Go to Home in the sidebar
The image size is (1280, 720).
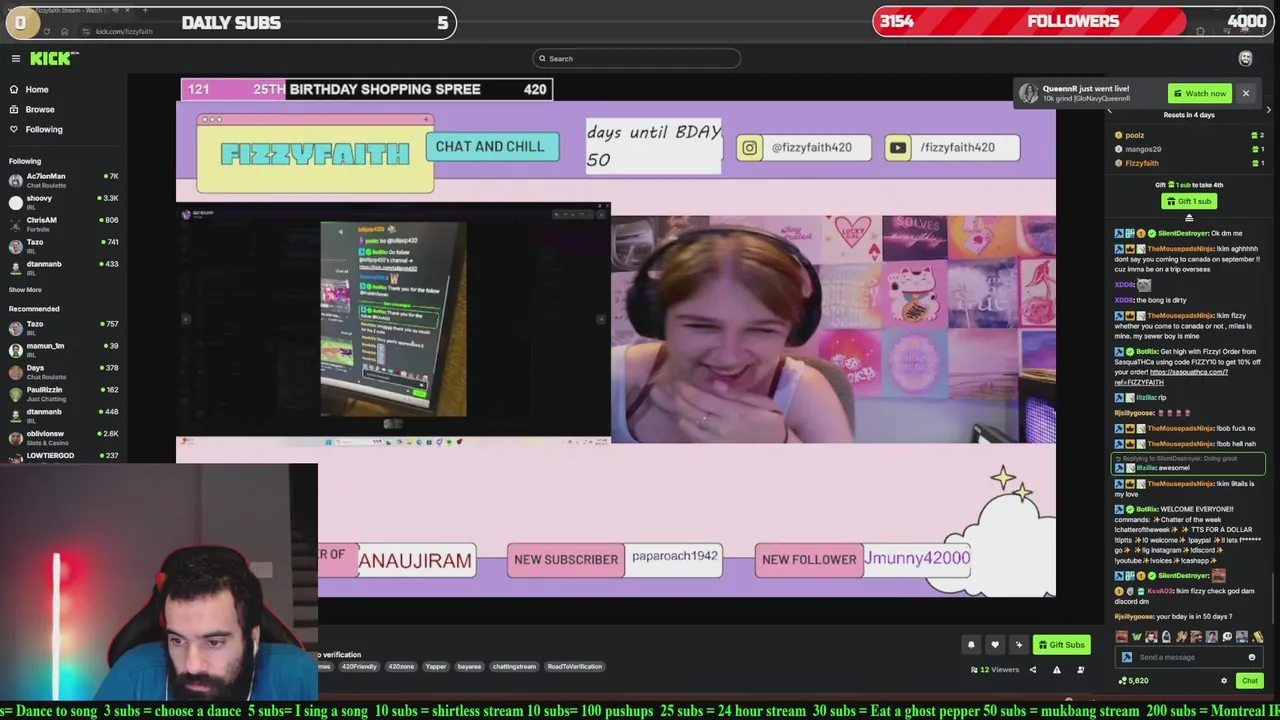click(x=37, y=89)
